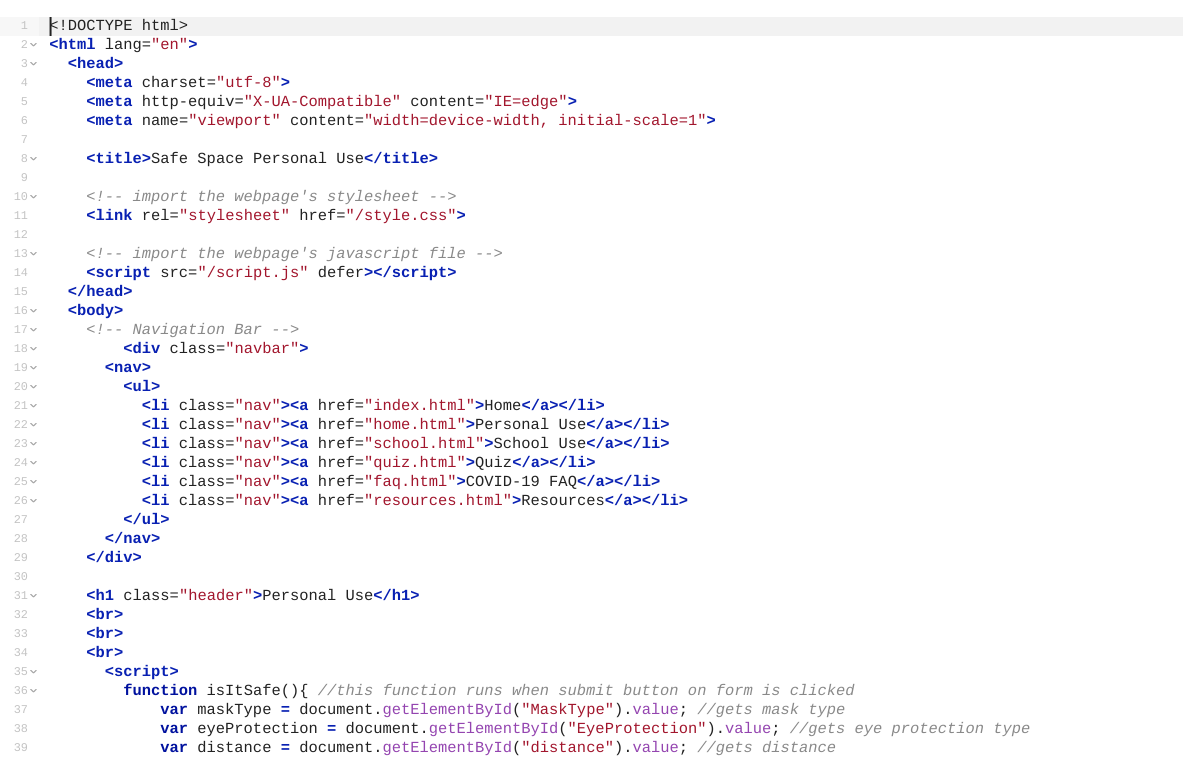
Task: Click the "utf-8" charset value
Action: [x=248, y=82]
